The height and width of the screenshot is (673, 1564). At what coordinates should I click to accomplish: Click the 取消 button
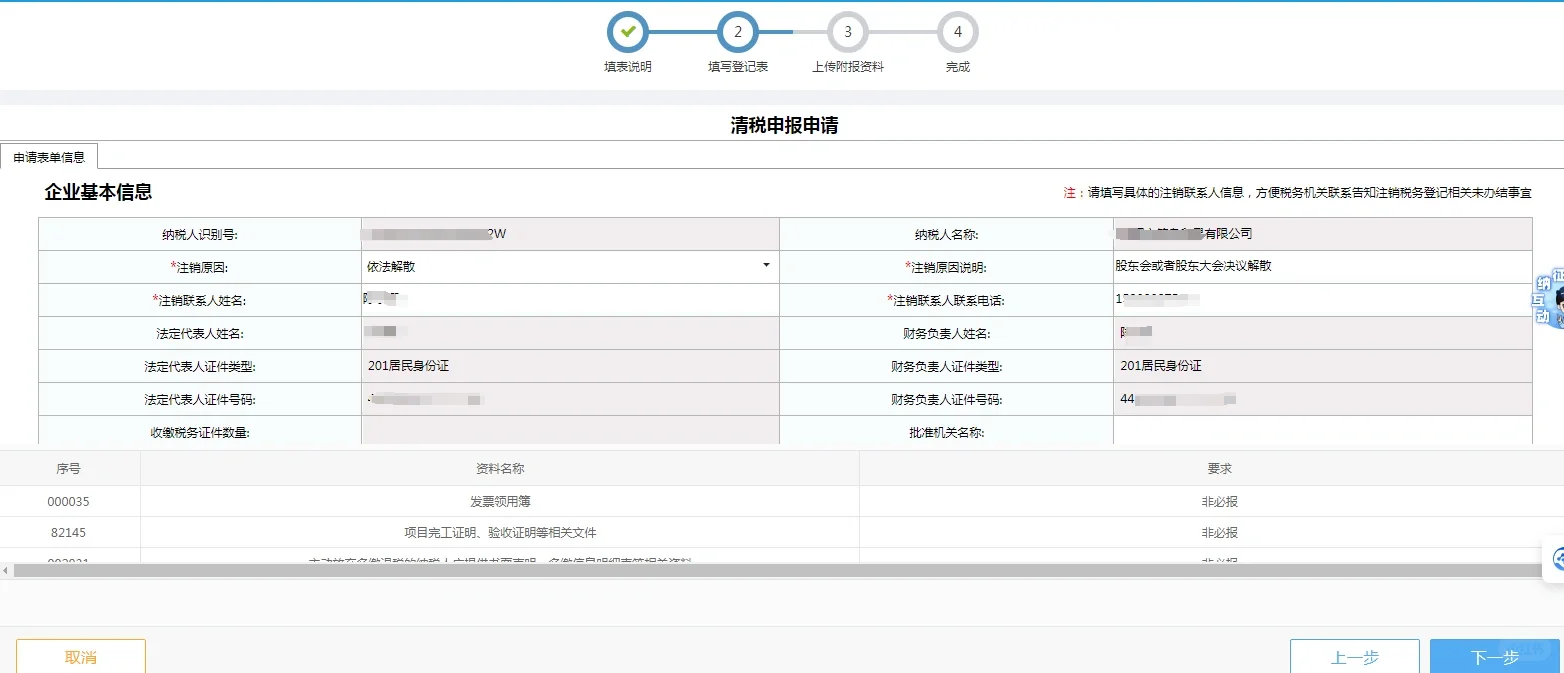pos(81,656)
